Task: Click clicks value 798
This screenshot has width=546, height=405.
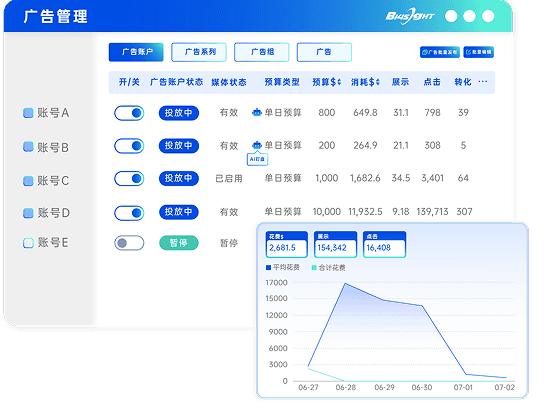Action: (432, 112)
